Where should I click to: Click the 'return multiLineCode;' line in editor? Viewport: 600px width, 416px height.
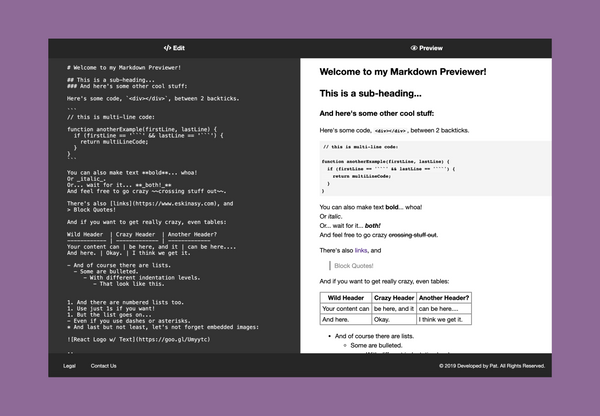coord(114,142)
